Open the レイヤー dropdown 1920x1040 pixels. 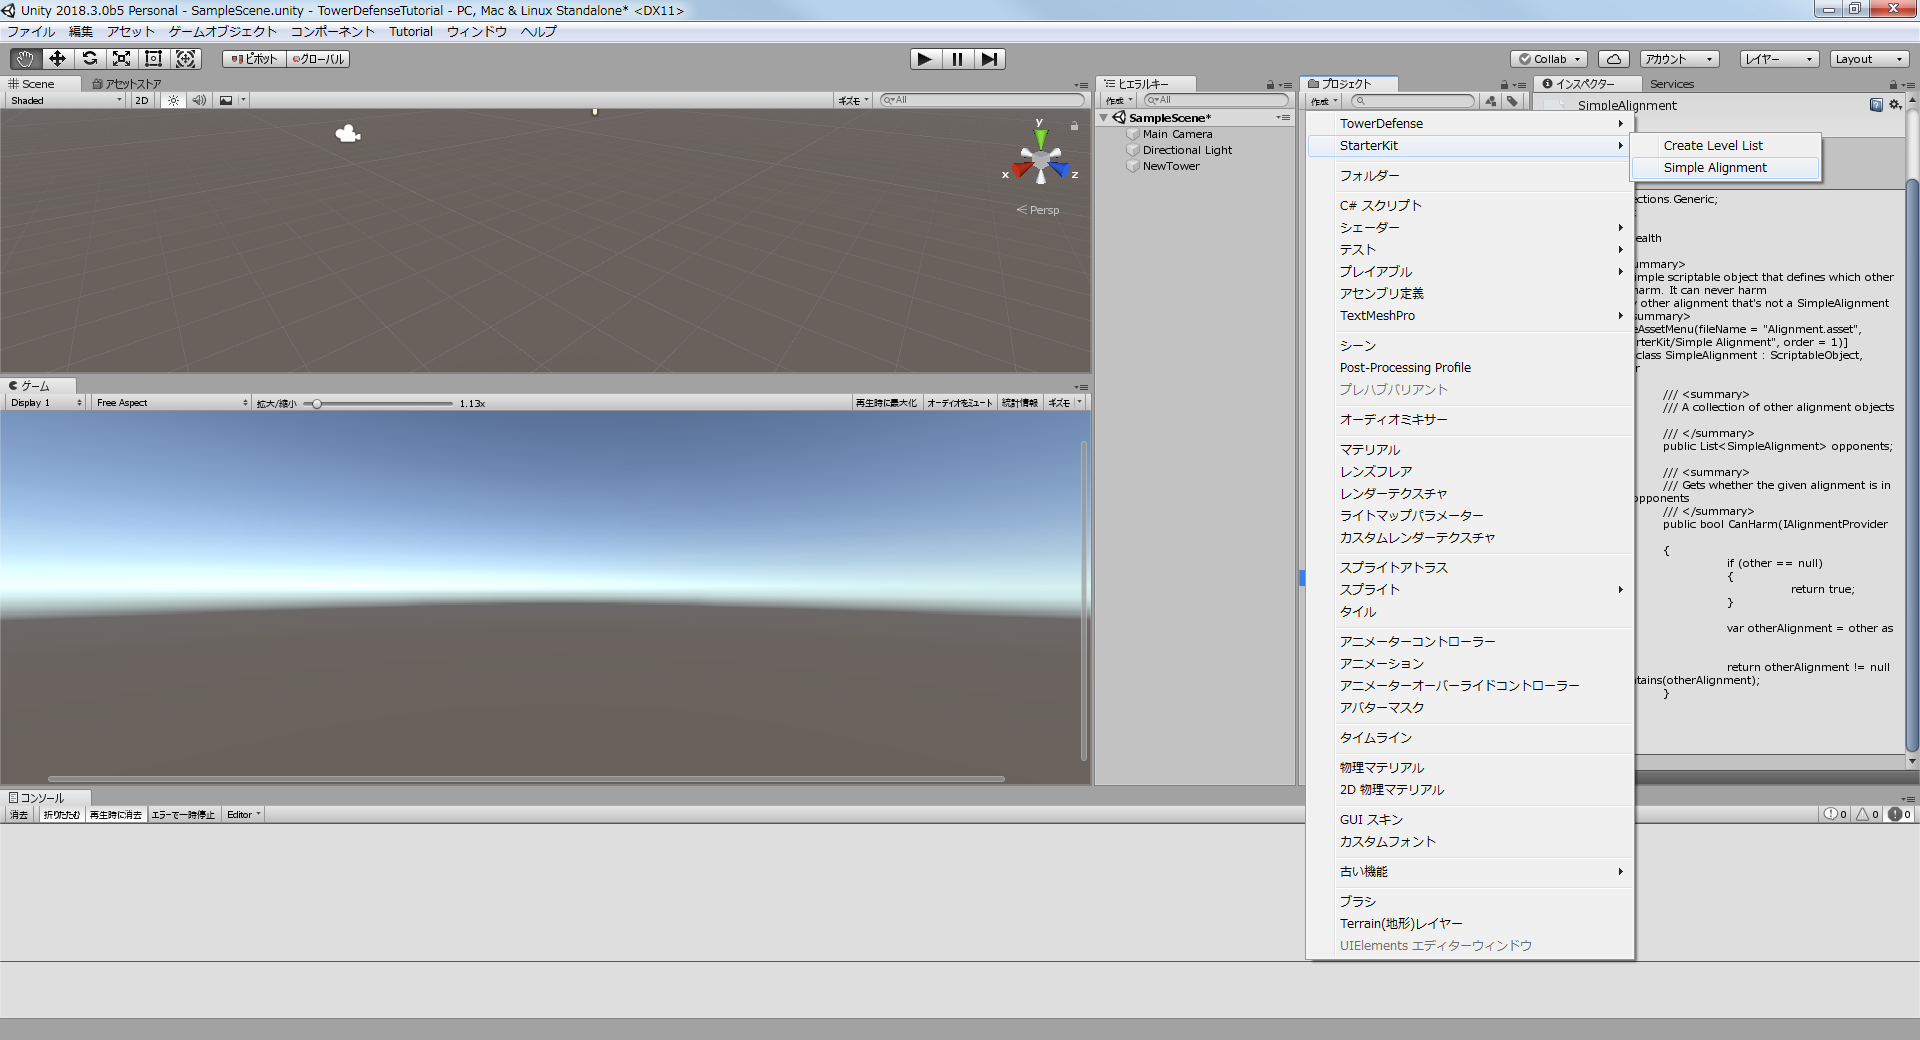coord(1779,59)
